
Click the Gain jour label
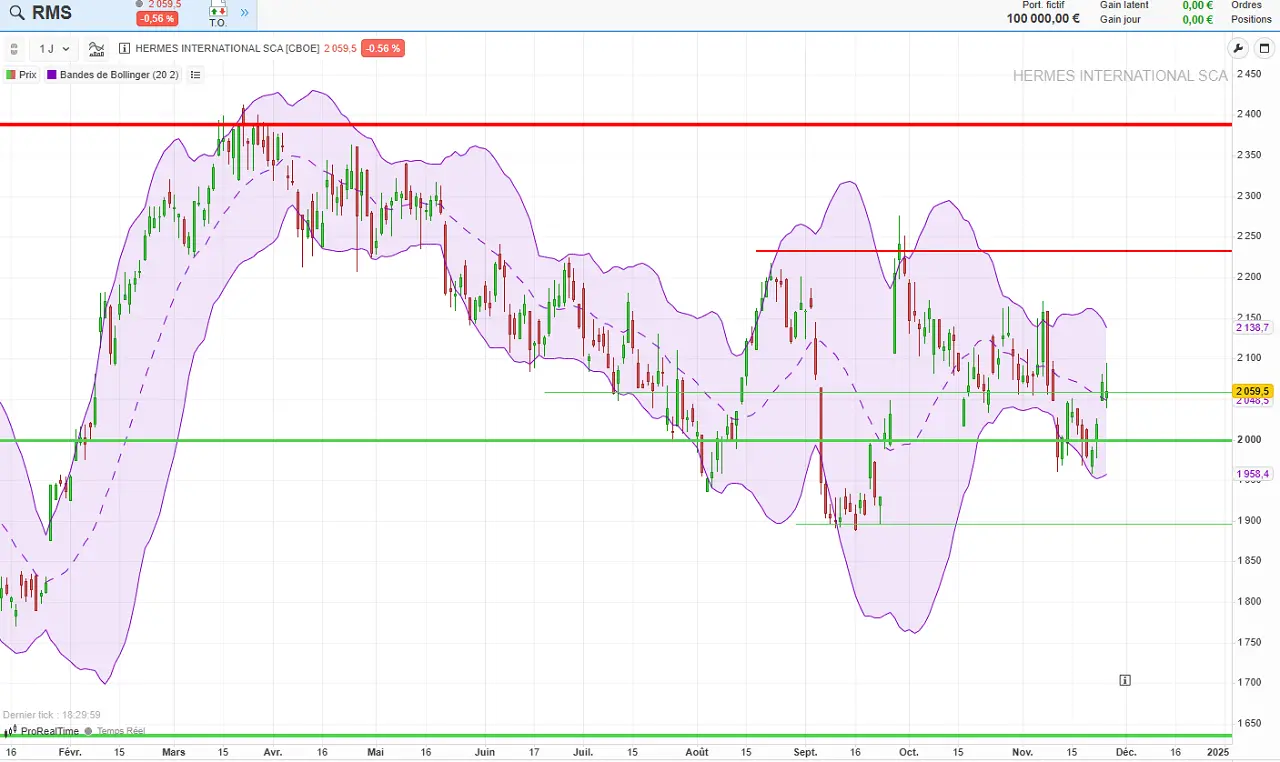(x=1120, y=19)
